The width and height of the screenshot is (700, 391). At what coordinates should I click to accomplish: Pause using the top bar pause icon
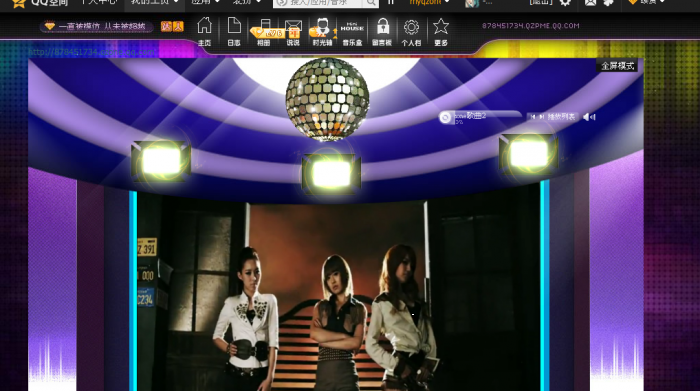(391, 2)
